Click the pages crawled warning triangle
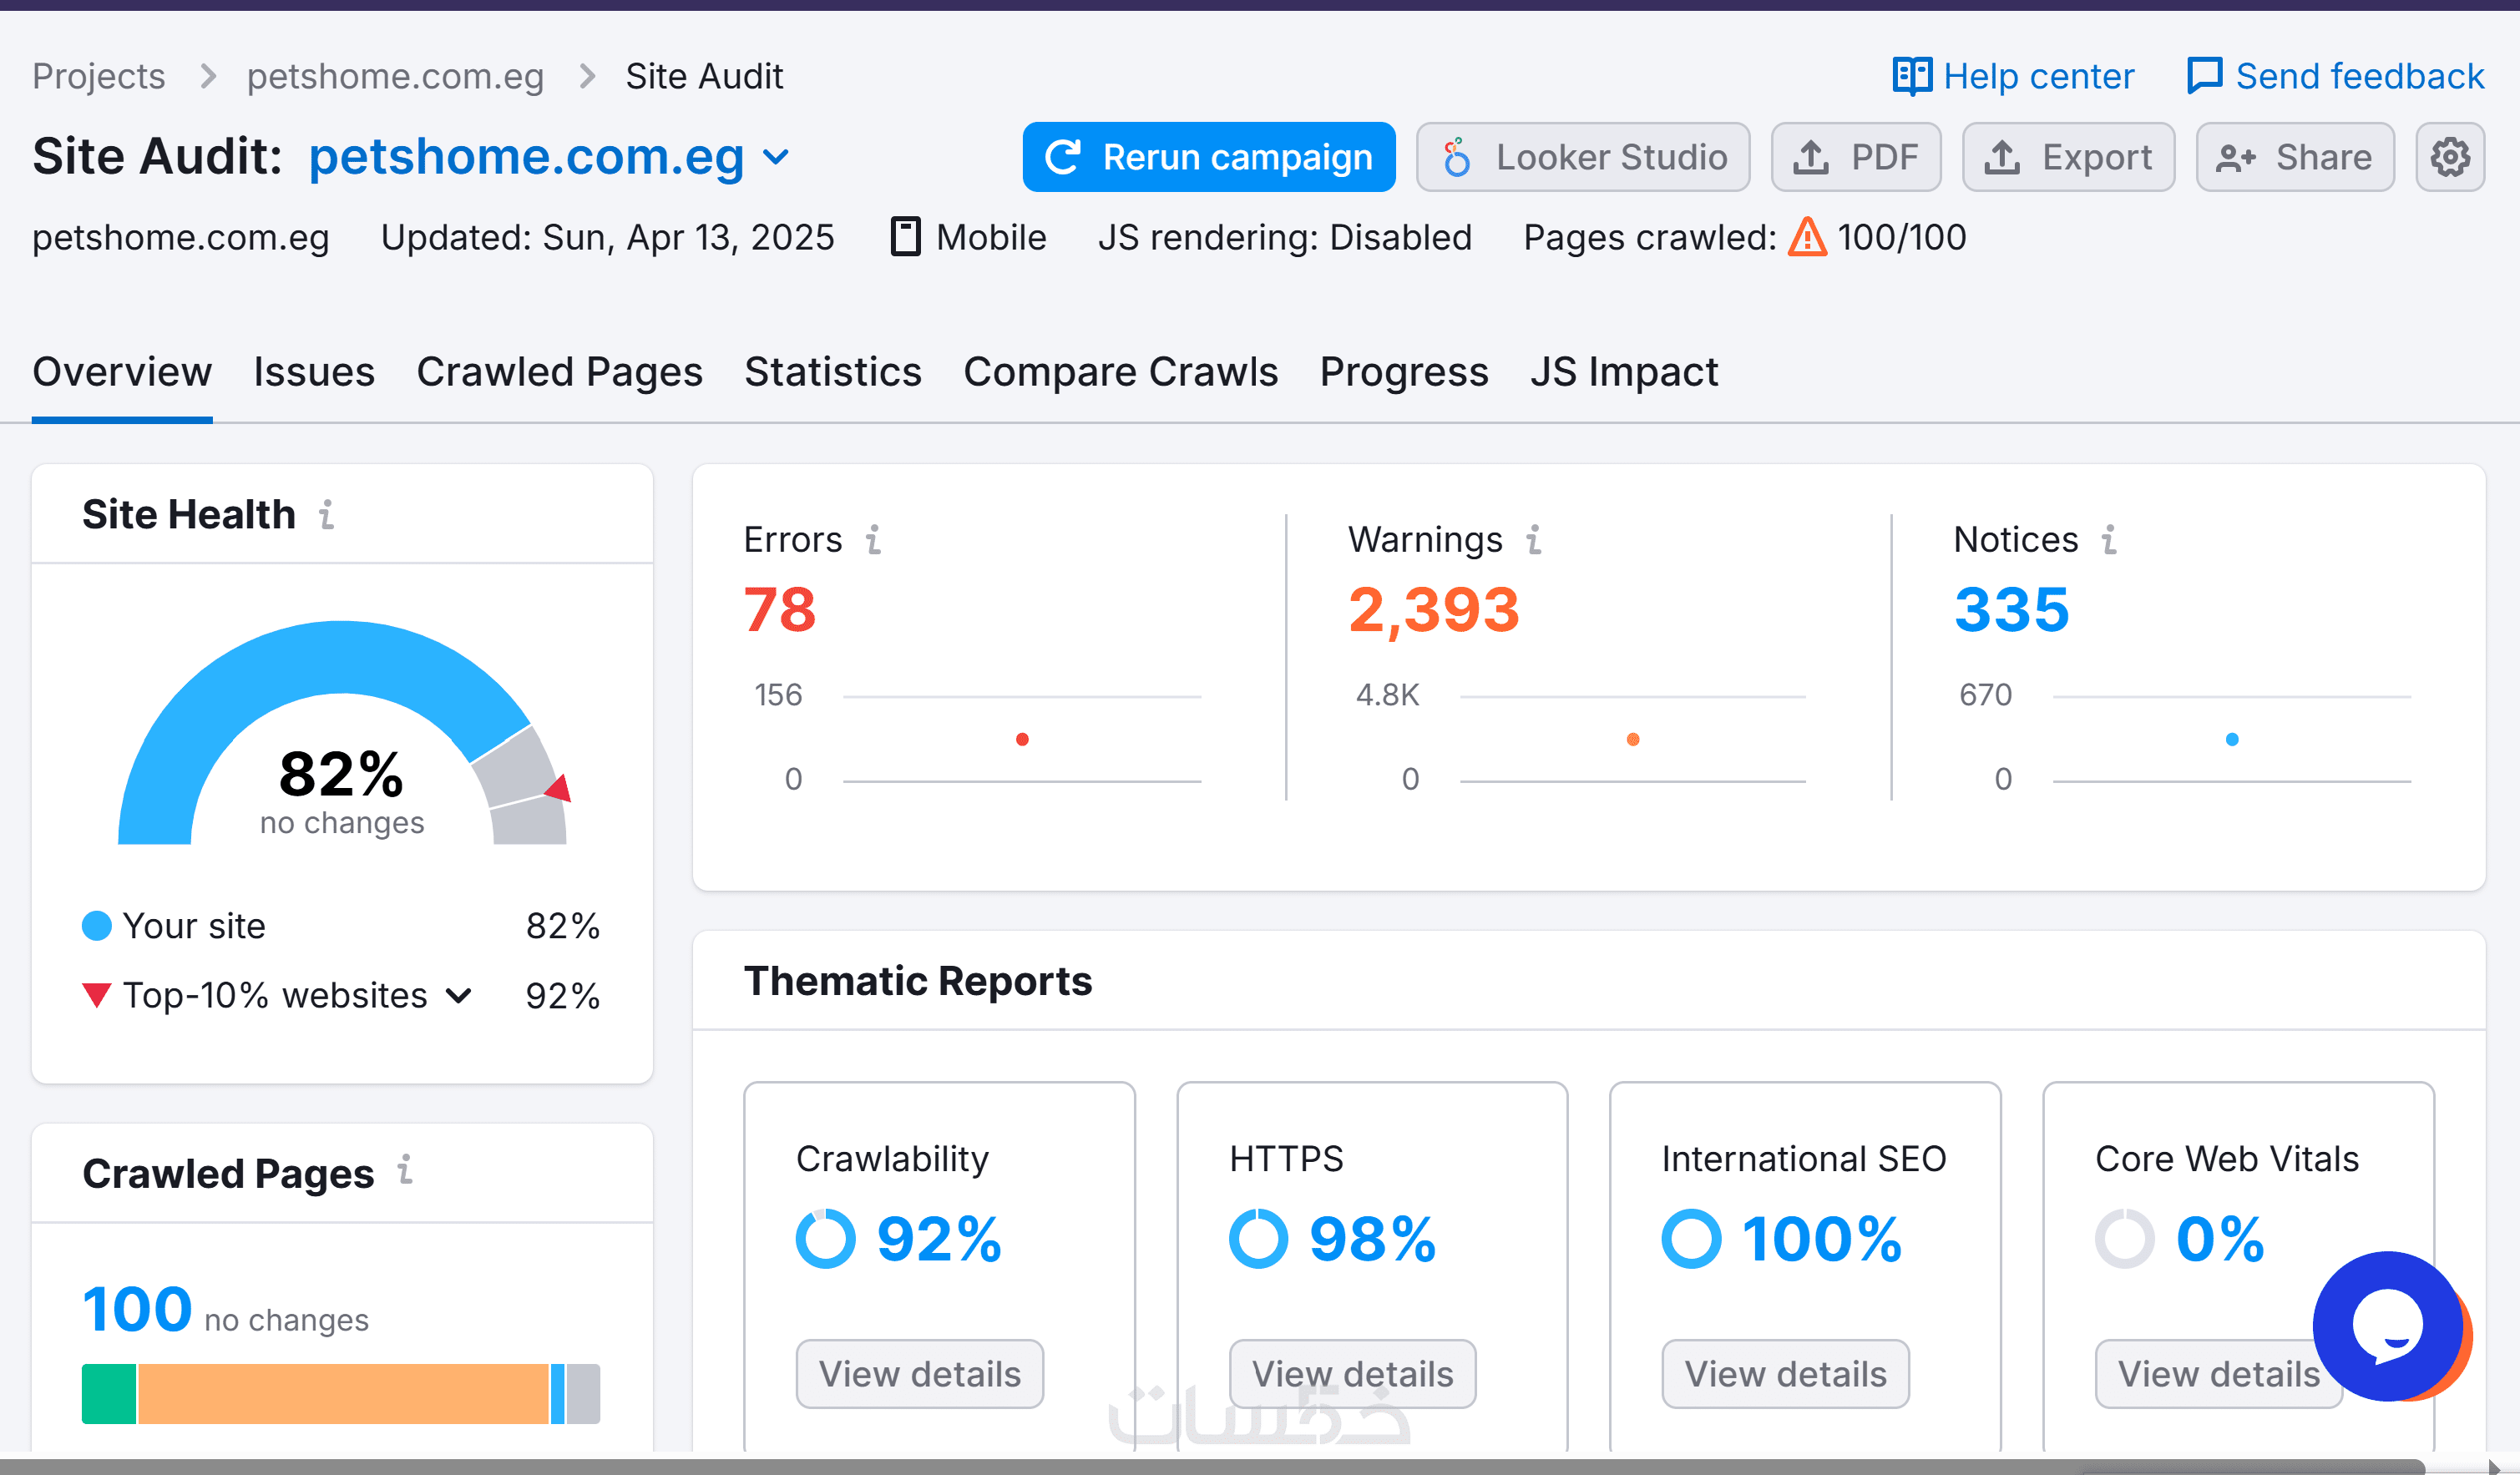Image resolution: width=2520 pixels, height=1475 pixels. coord(1806,238)
